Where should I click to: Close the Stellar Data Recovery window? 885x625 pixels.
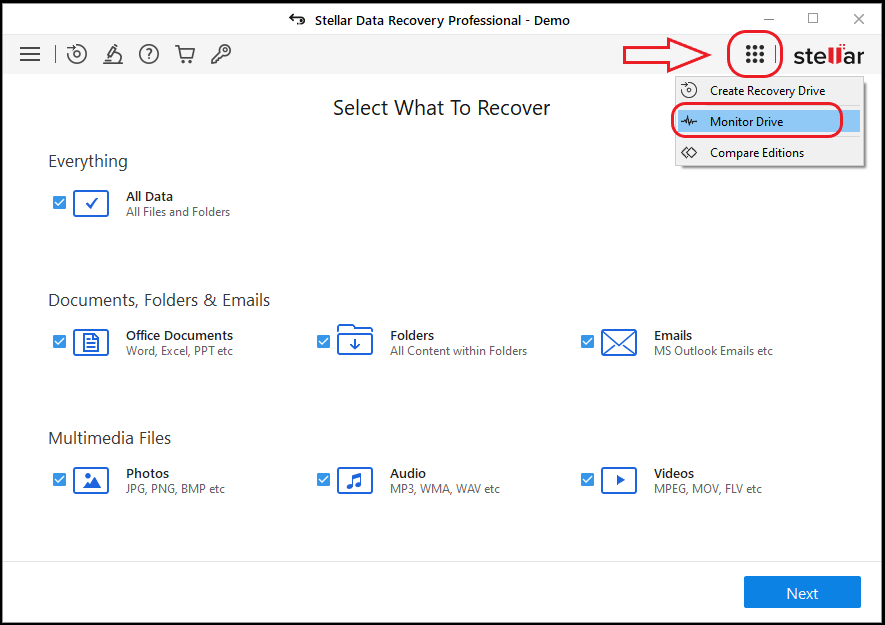858,19
